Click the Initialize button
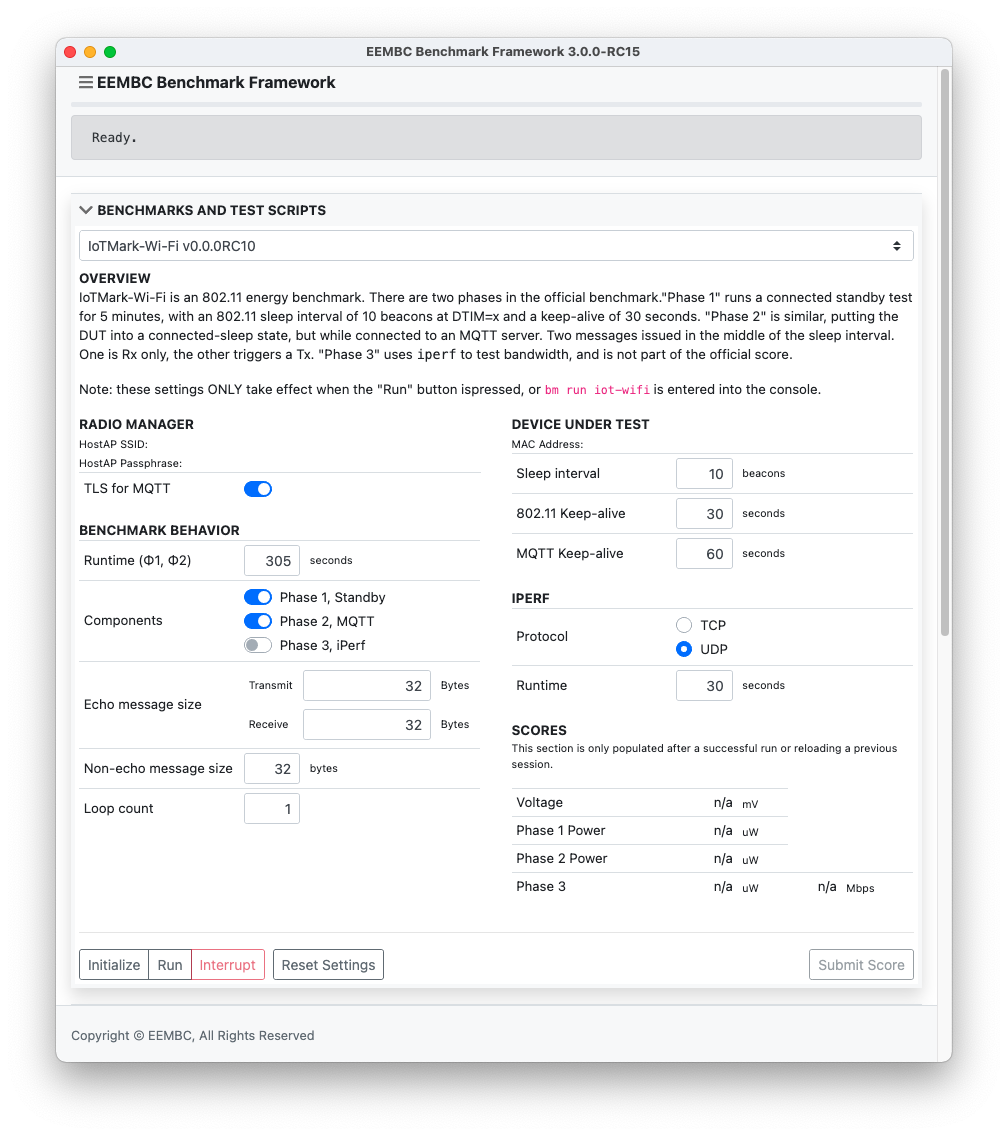The image size is (1008, 1136). [114, 965]
